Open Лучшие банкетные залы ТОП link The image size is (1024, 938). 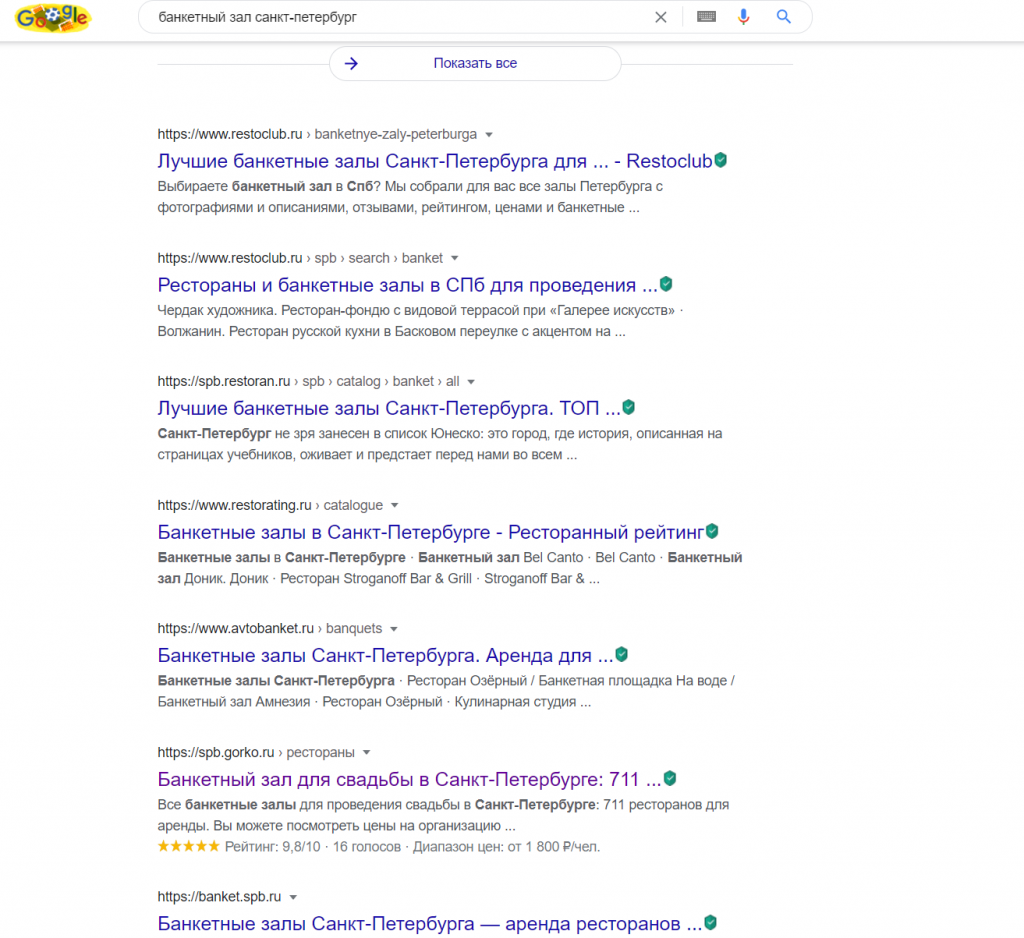coord(389,408)
